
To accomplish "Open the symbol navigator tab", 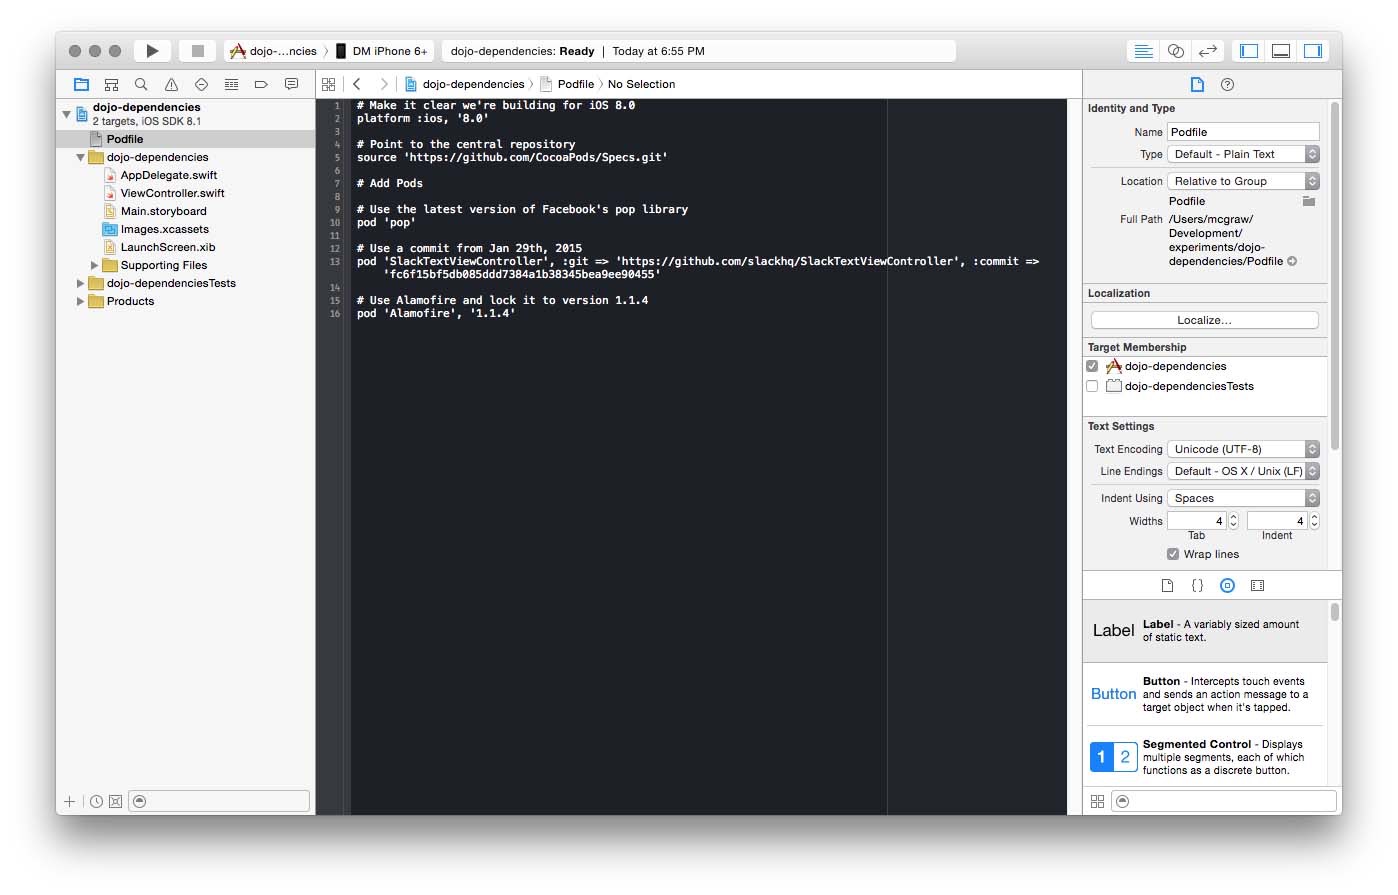I will (x=112, y=84).
